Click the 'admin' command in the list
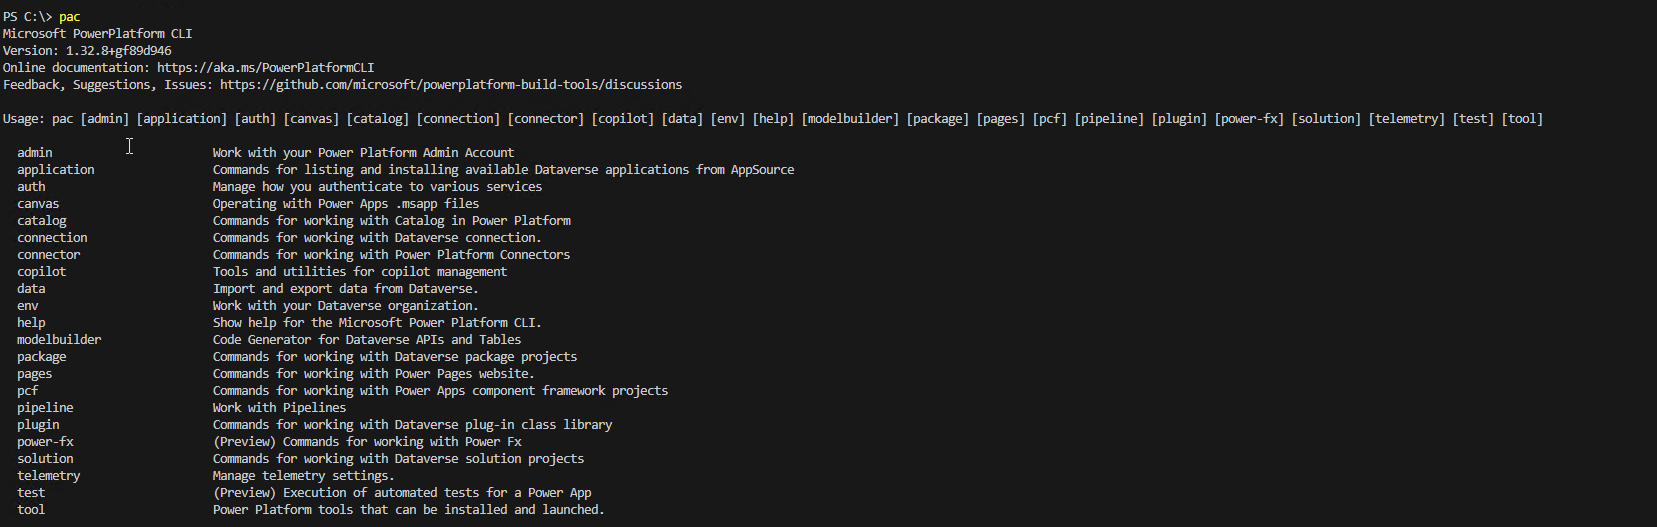The height and width of the screenshot is (527, 1657). 35,153
